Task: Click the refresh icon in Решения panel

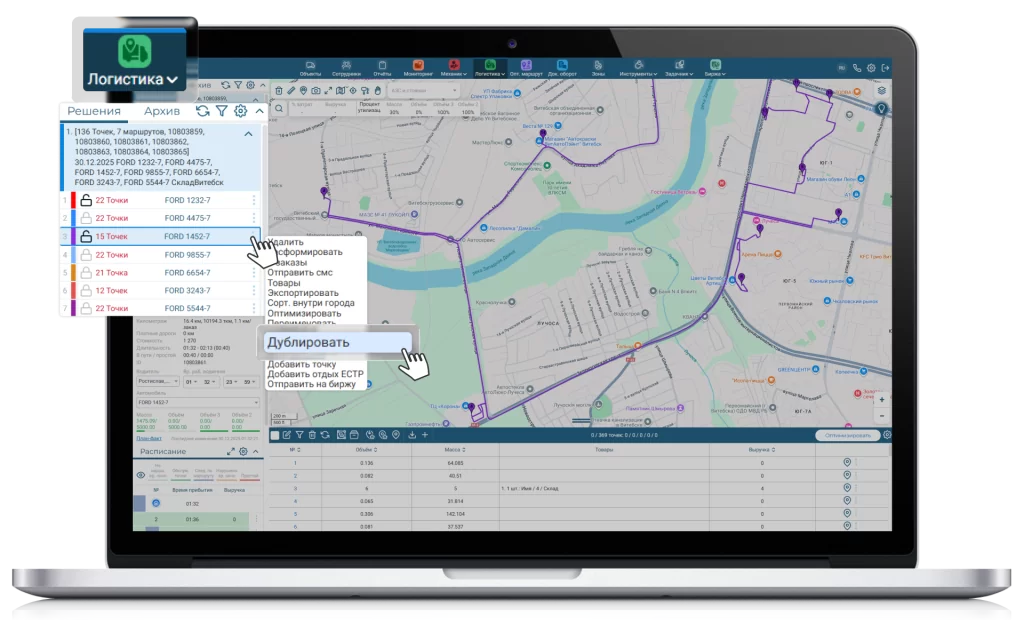Action: 203,112
